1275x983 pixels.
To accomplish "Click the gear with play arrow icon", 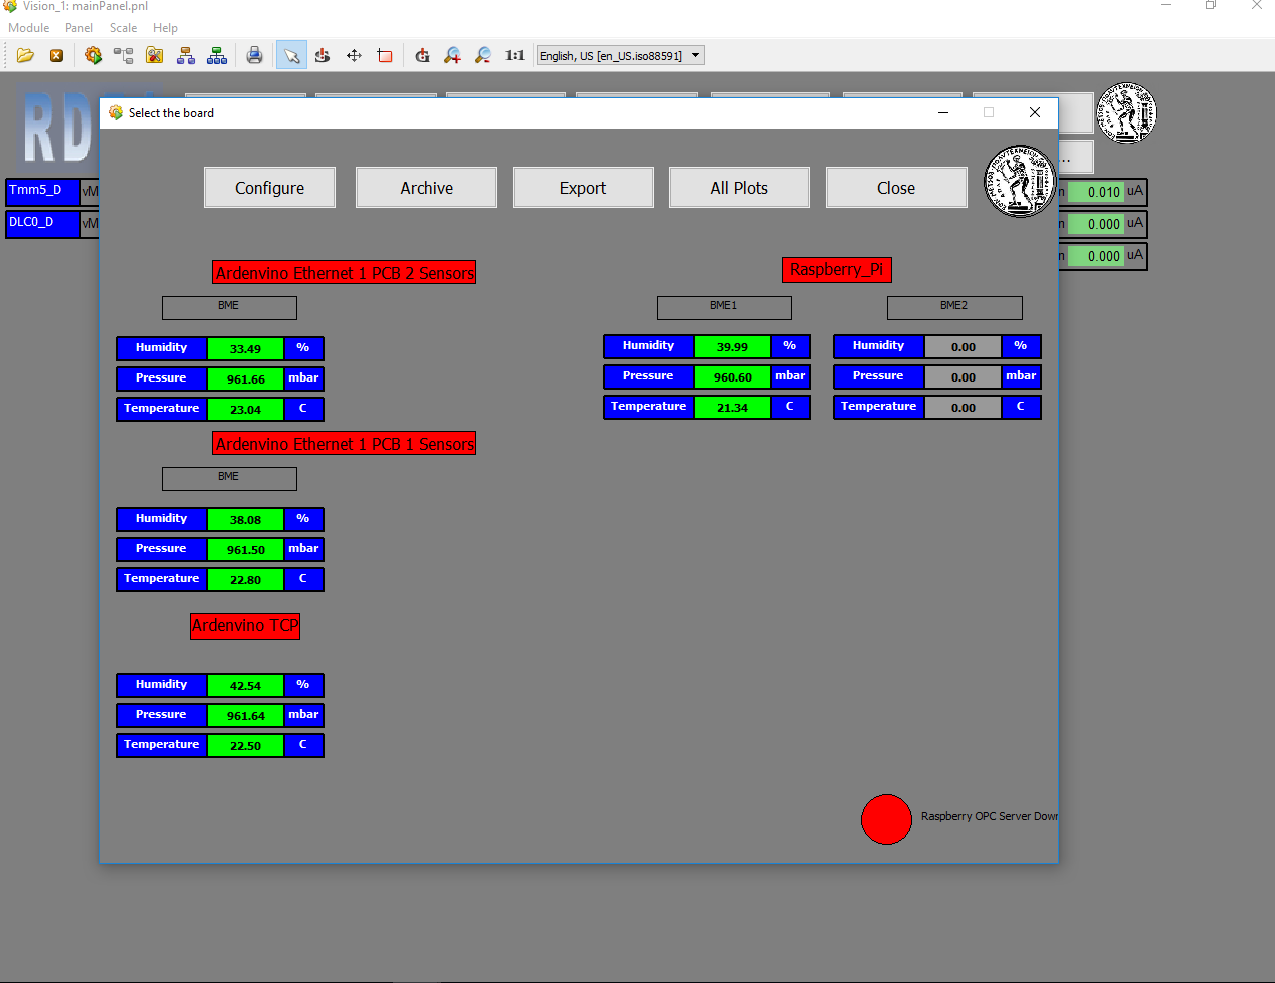I will [x=93, y=56].
